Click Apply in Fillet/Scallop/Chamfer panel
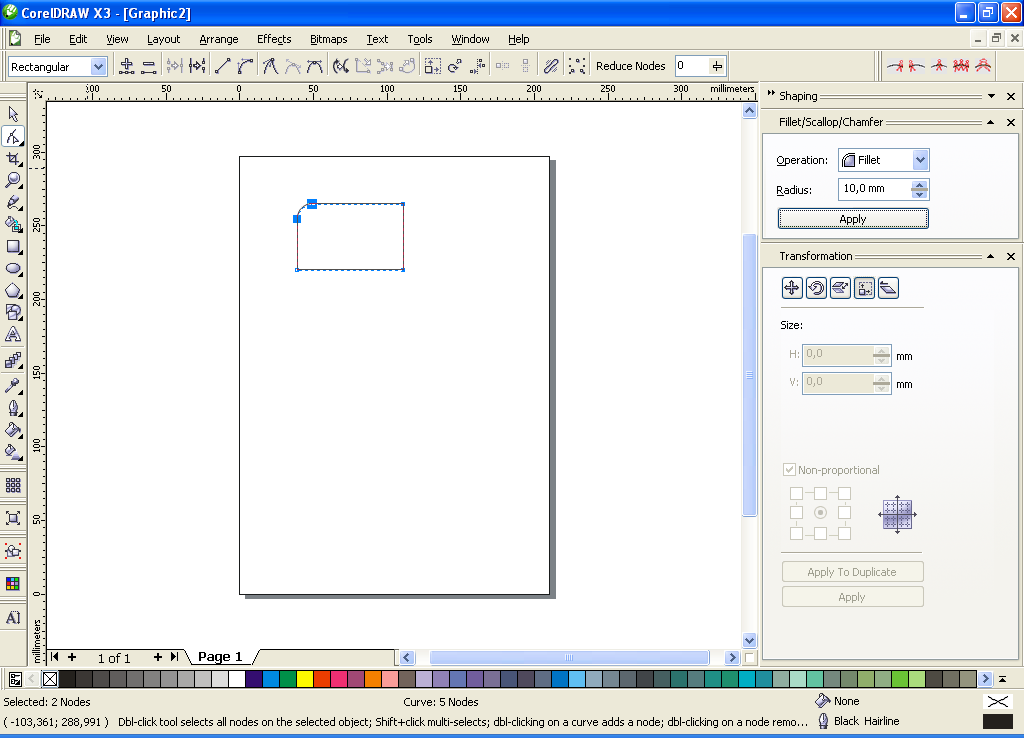 (x=853, y=219)
